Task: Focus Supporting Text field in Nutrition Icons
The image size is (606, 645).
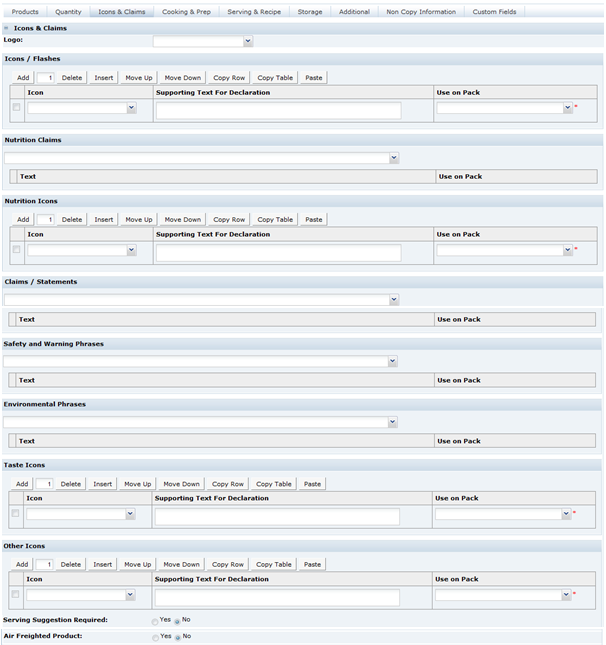Action: tap(279, 253)
